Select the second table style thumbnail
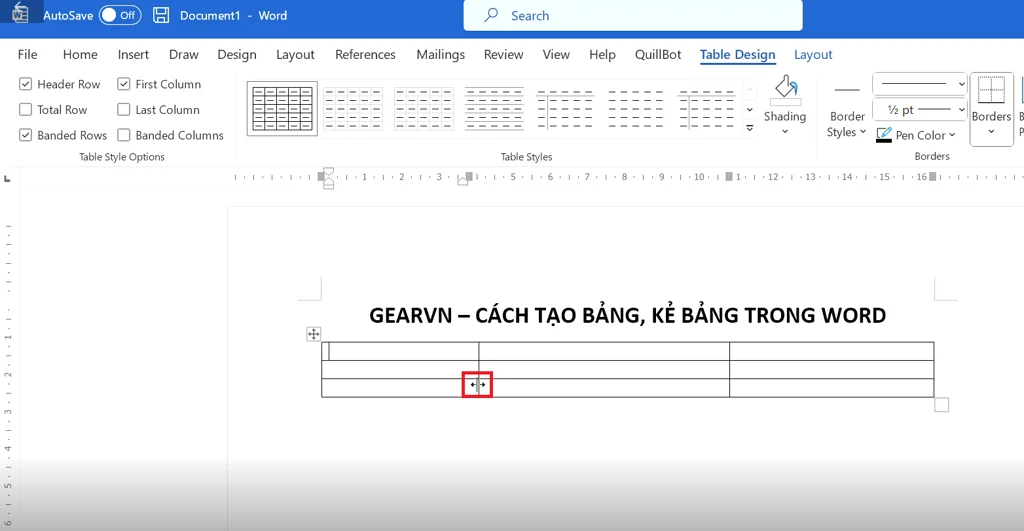This screenshot has width=1024, height=531. coord(353,108)
